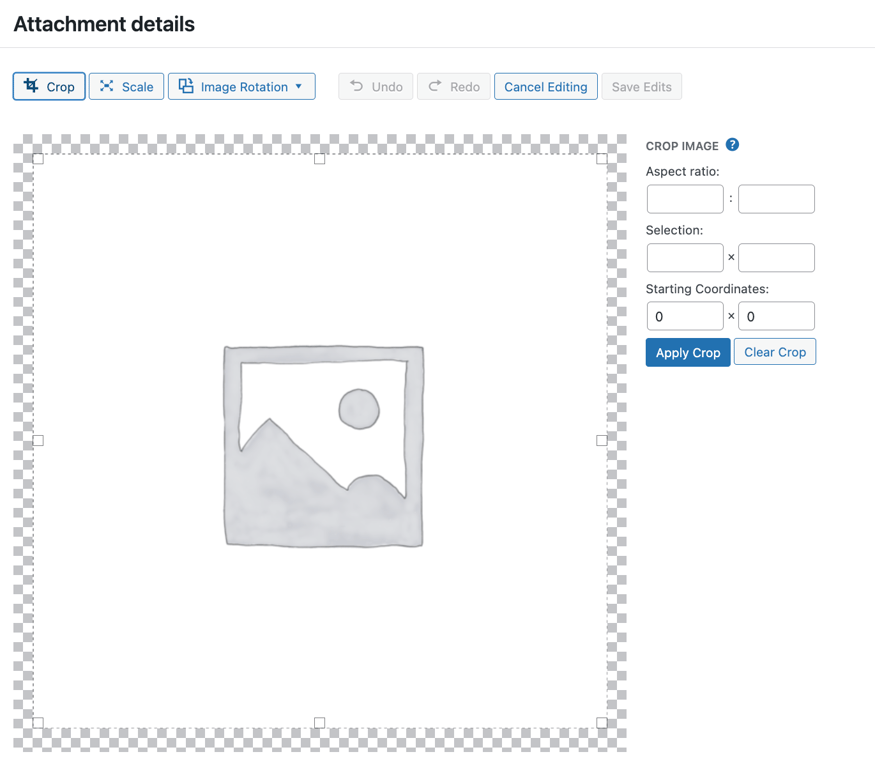Focus the selection width field

684,257
